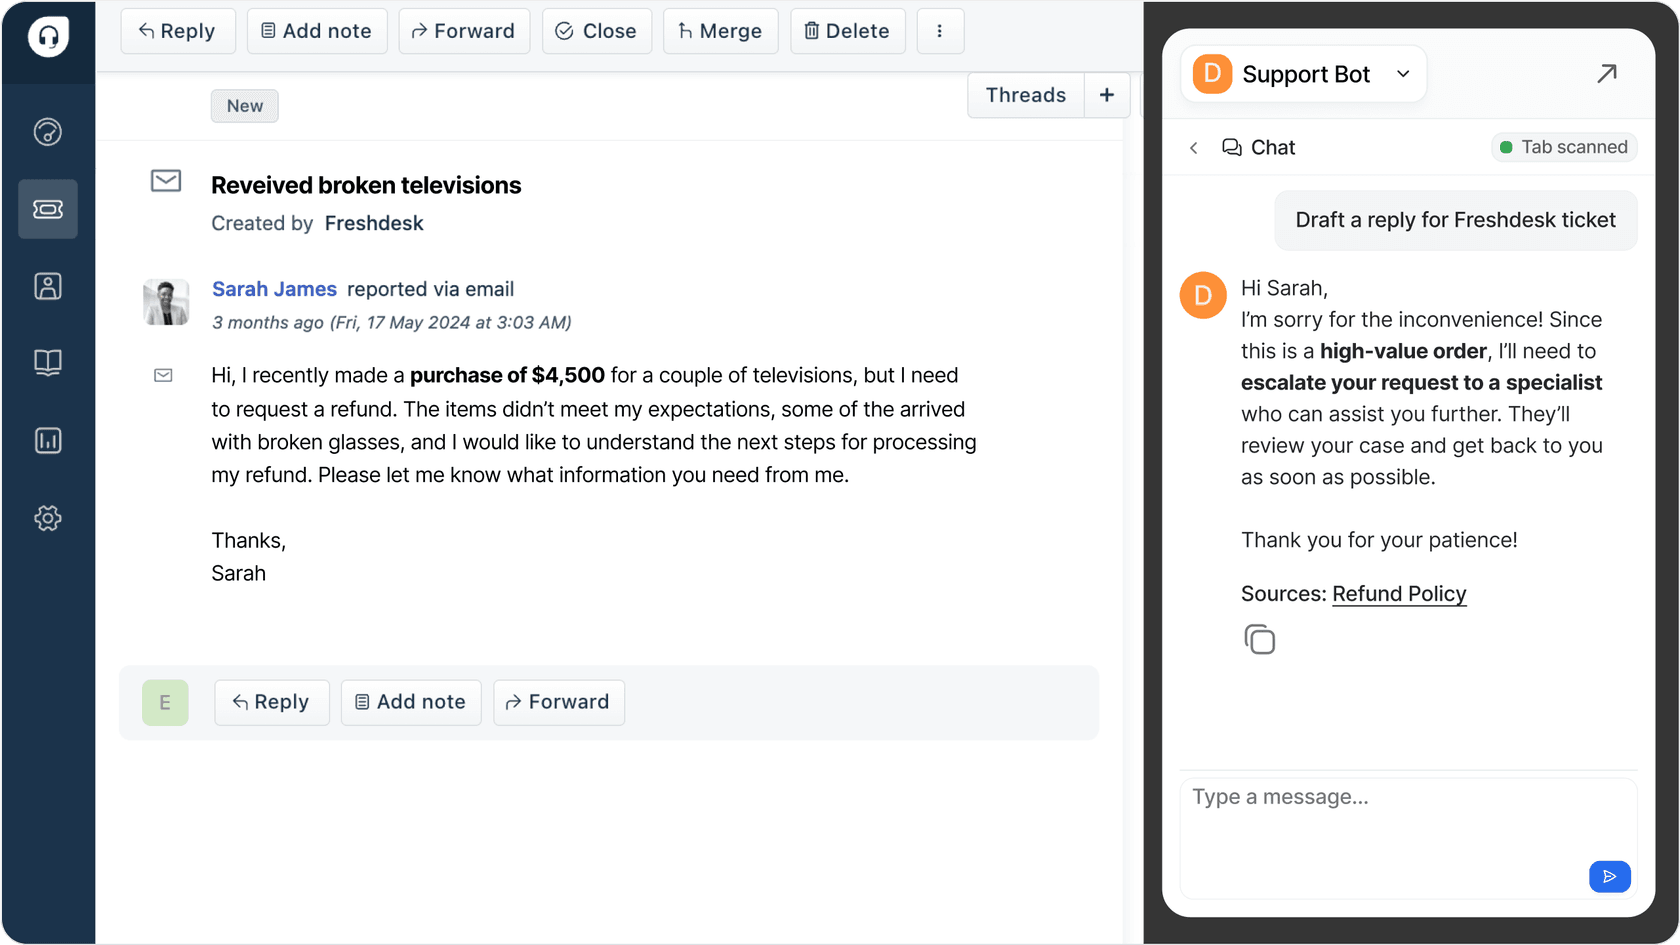Copy the bot reply with copy icon

tap(1260, 639)
